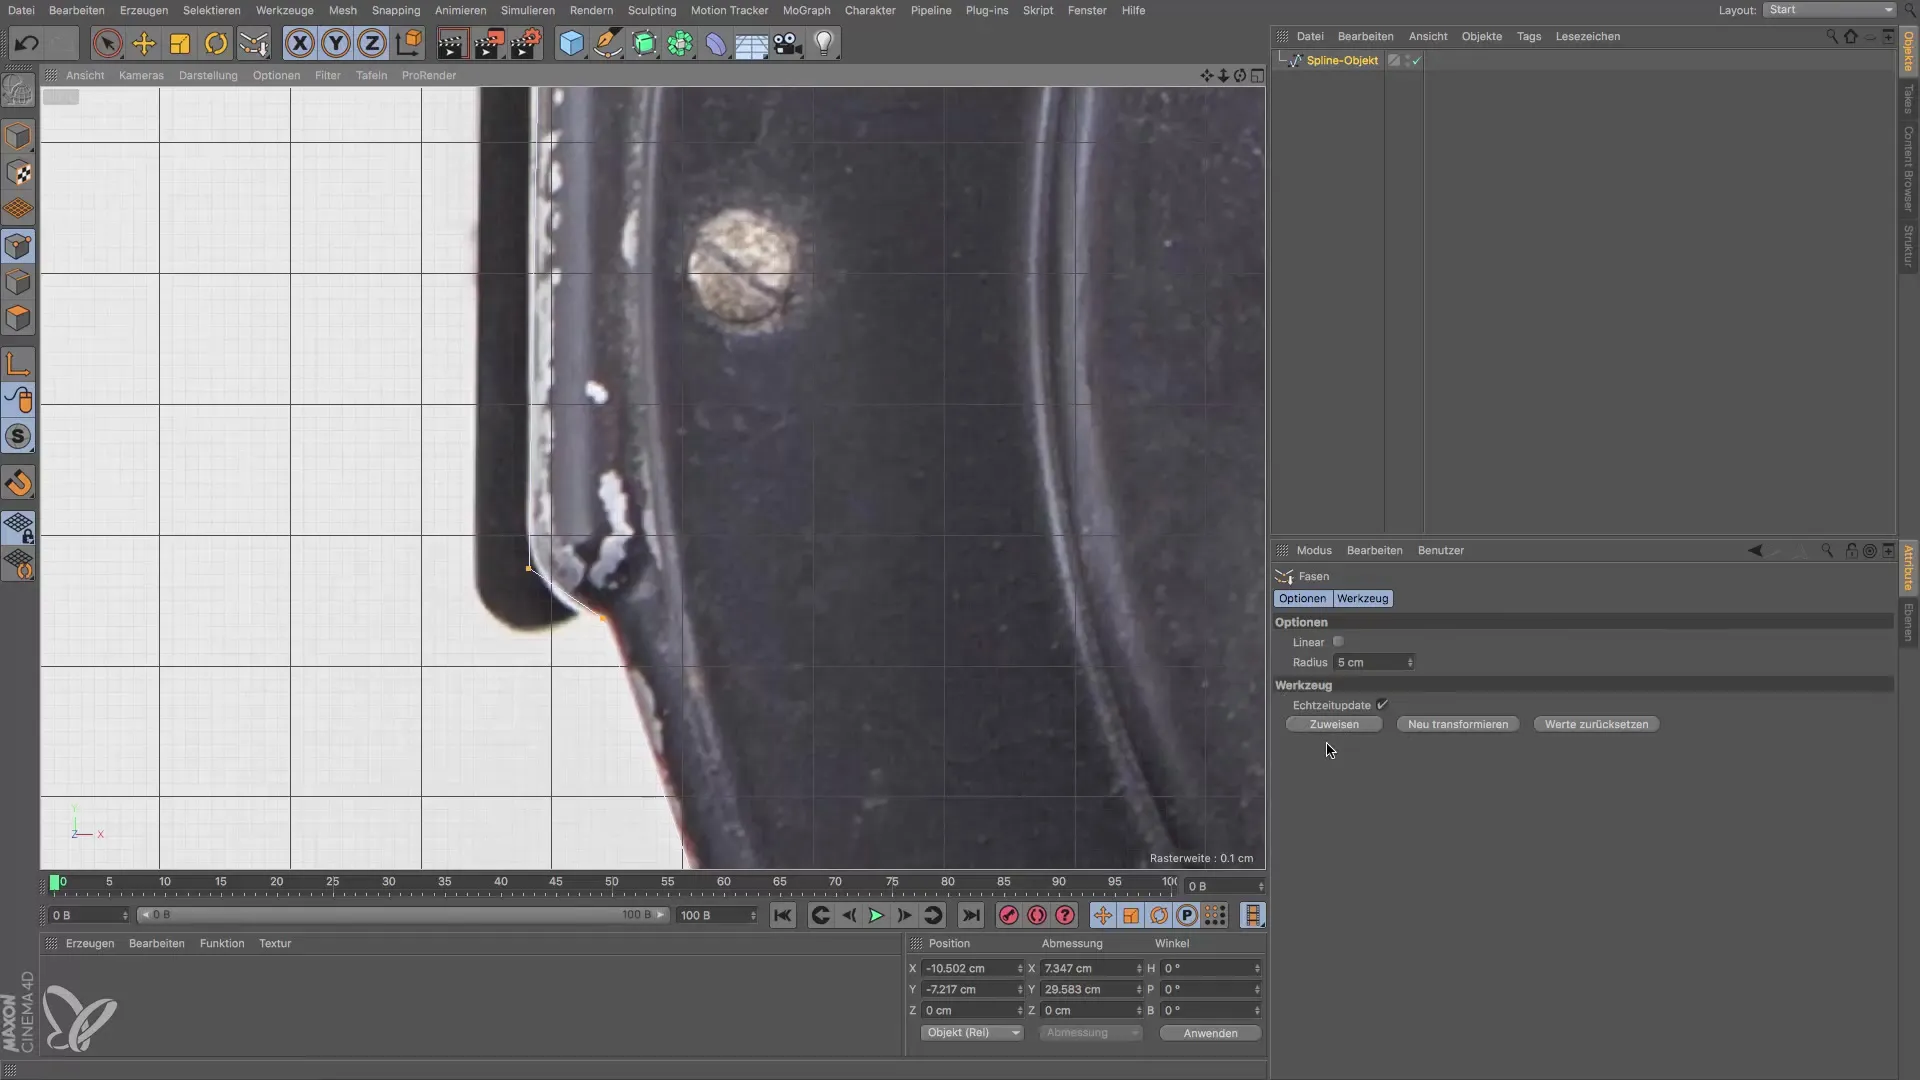Switch to edges mode
This screenshot has height=1080, width=1920.
[19, 282]
